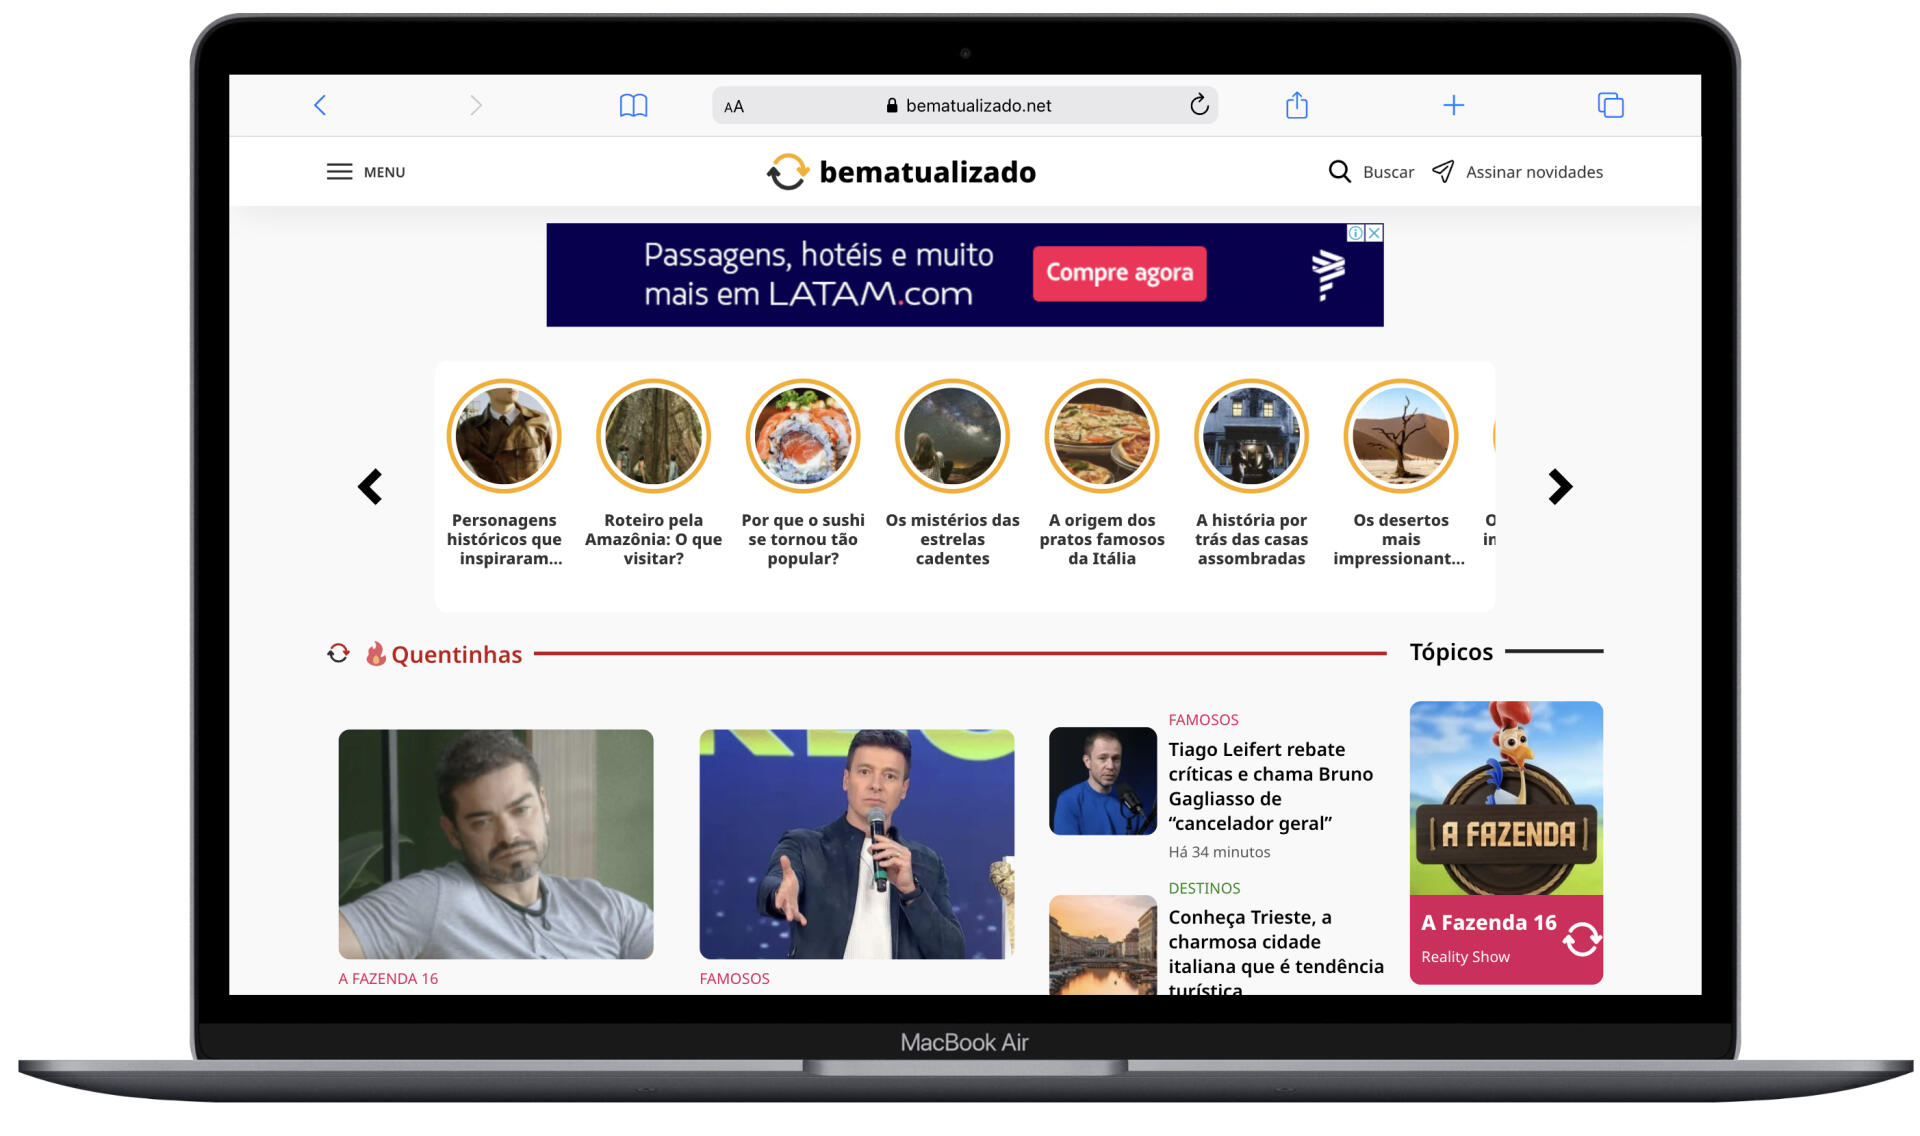
Task: Select the FAMOSOS category label
Action: click(1203, 720)
